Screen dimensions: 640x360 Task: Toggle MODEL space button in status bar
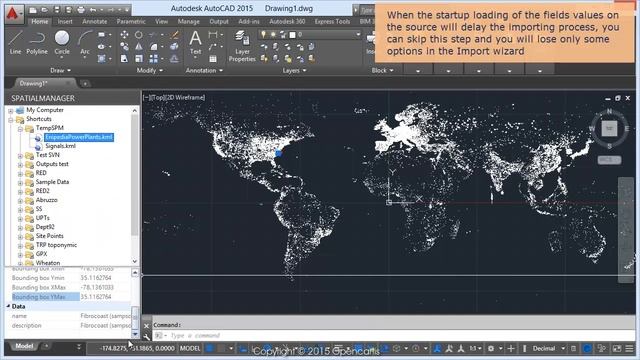click(x=190, y=348)
